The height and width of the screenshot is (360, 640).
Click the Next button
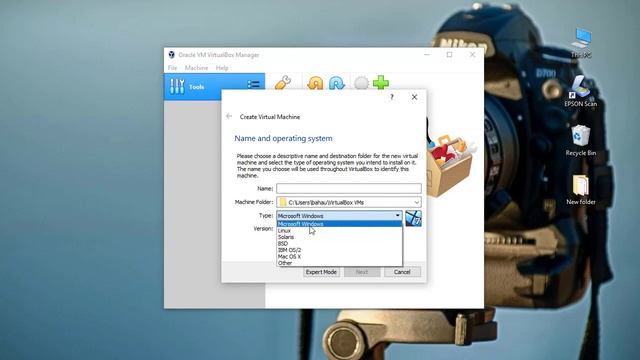[362, 272]
